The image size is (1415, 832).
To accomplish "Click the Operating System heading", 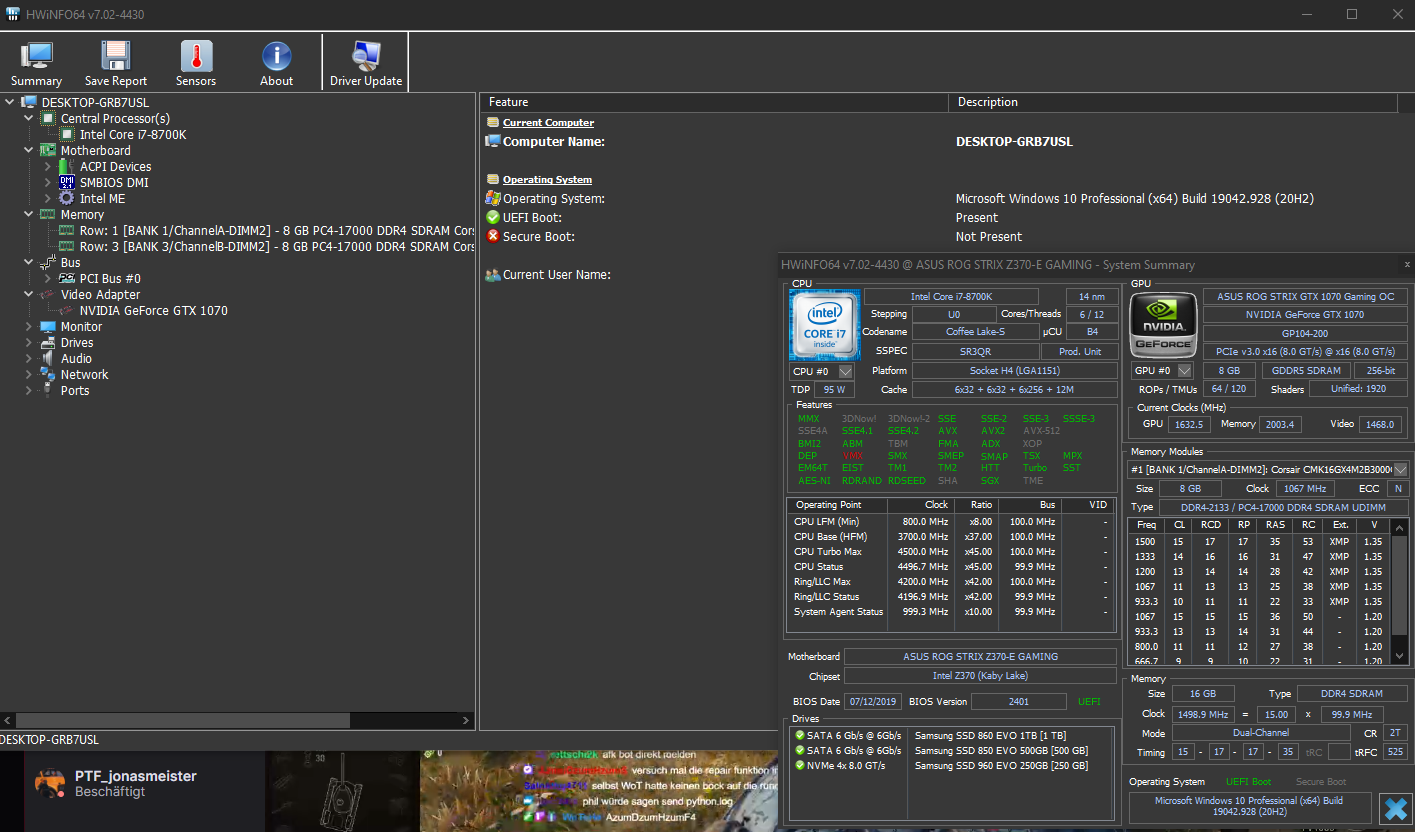I will click(547, 180).
